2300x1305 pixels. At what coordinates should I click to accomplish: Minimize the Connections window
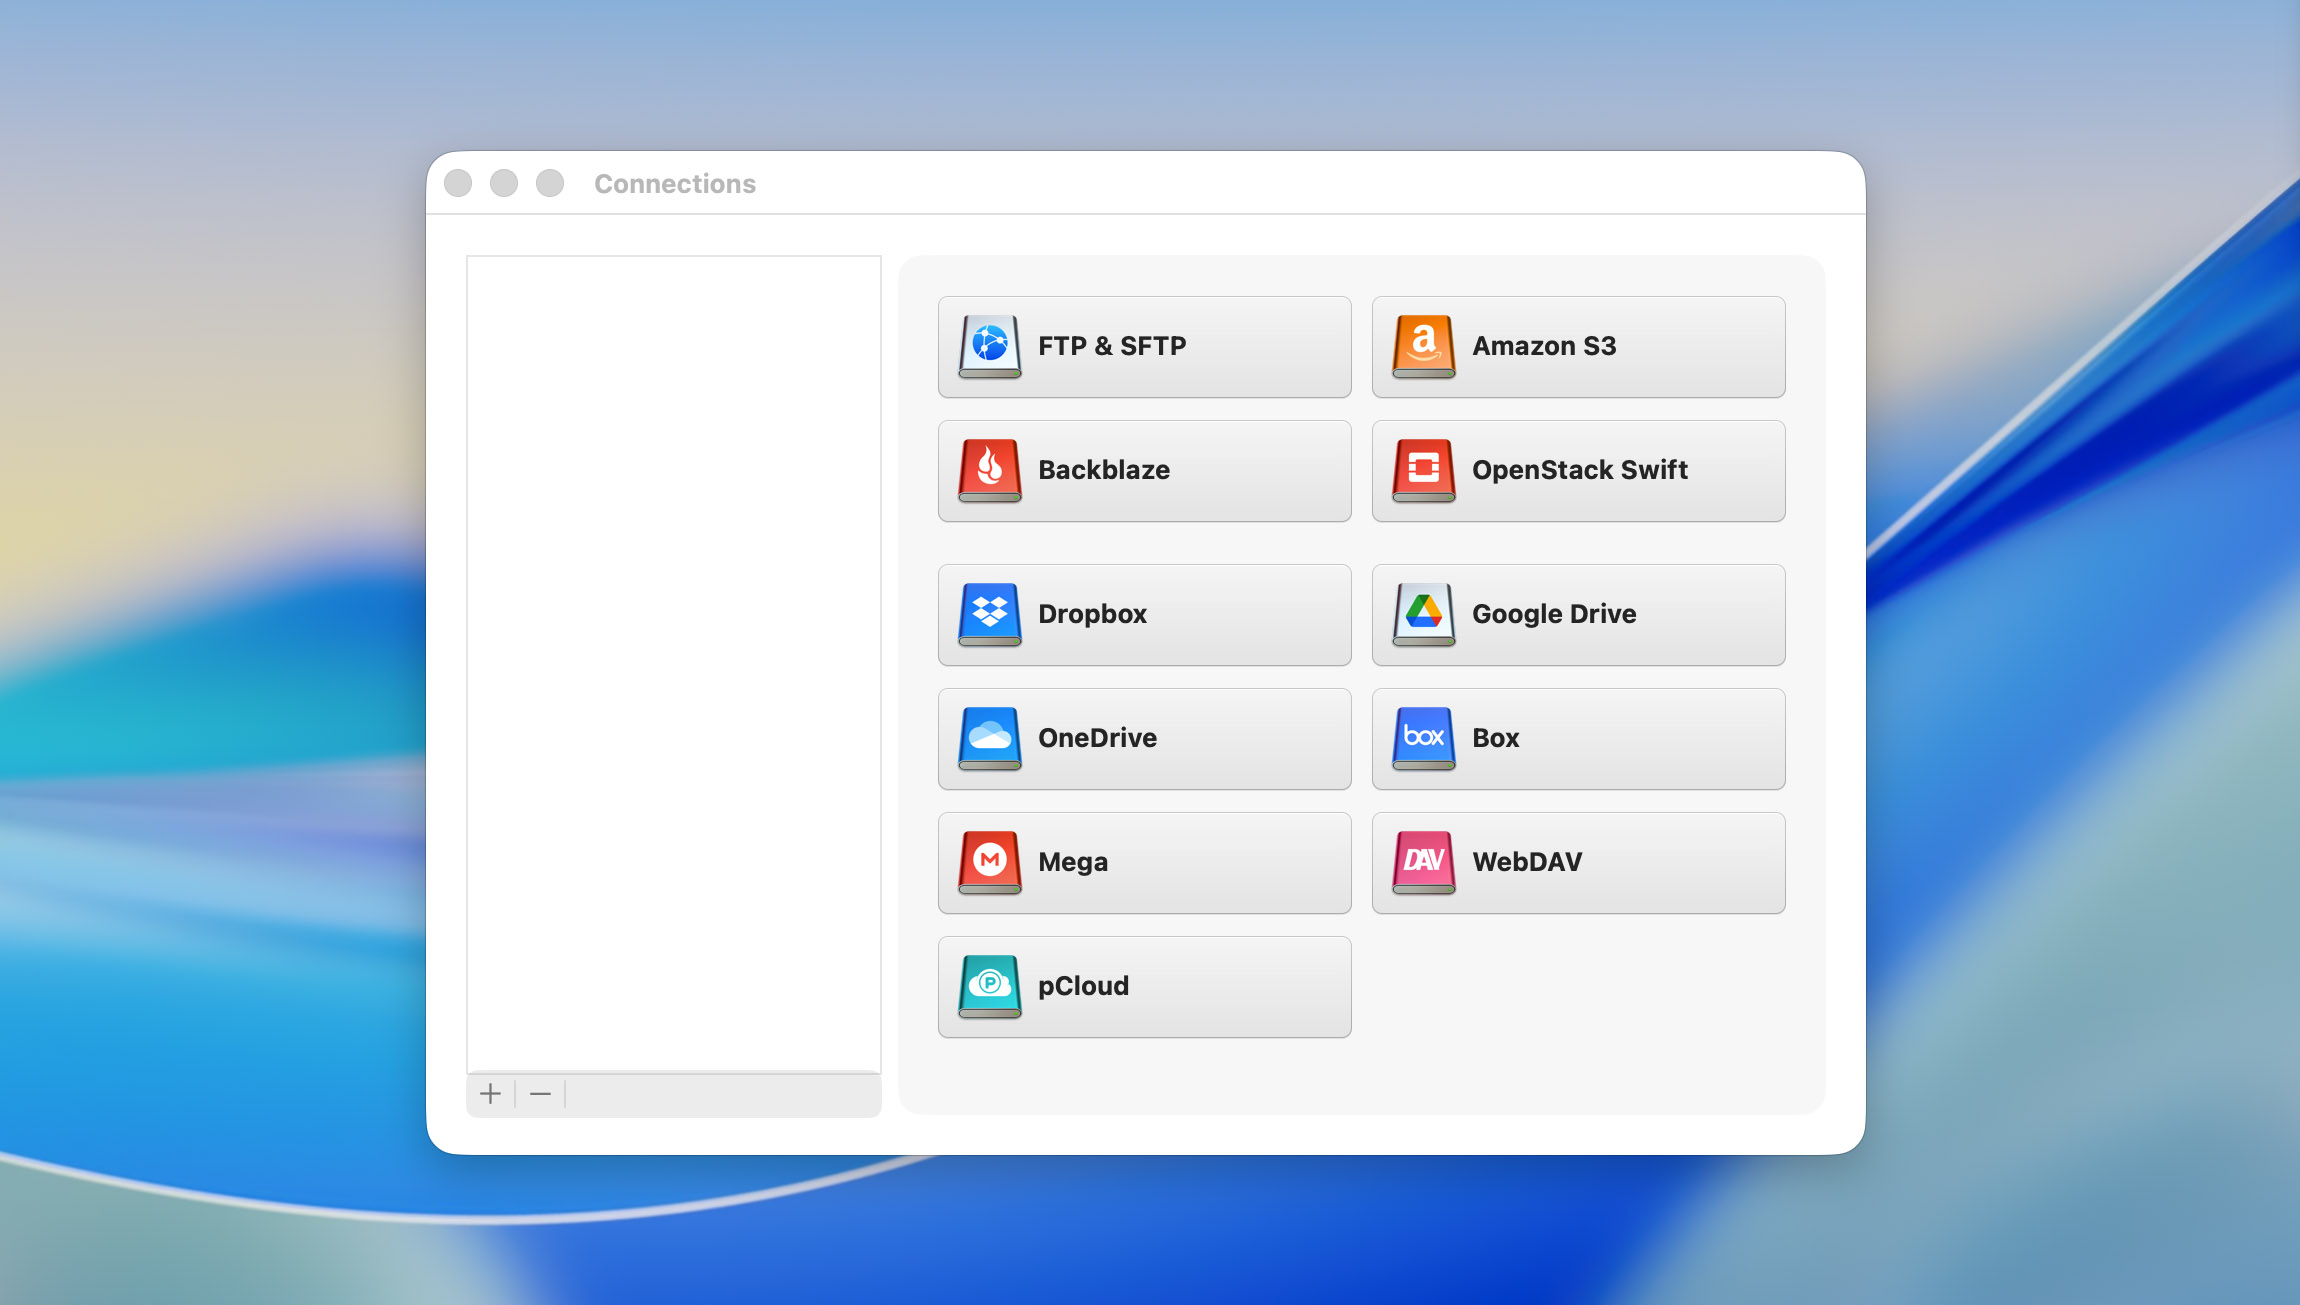pos(504,183)
